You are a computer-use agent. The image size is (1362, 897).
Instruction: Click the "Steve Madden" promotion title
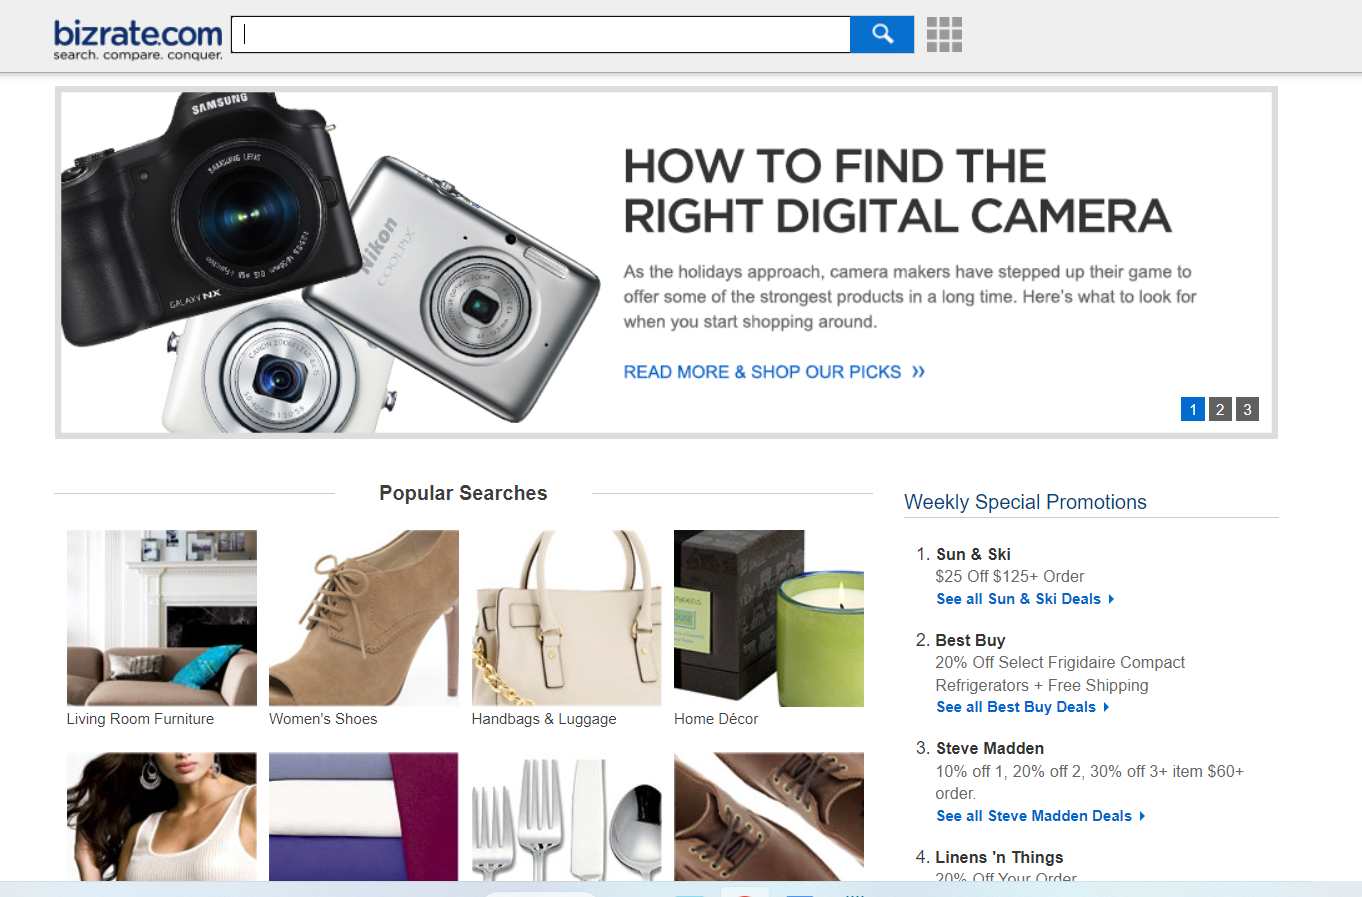(990, 748)
